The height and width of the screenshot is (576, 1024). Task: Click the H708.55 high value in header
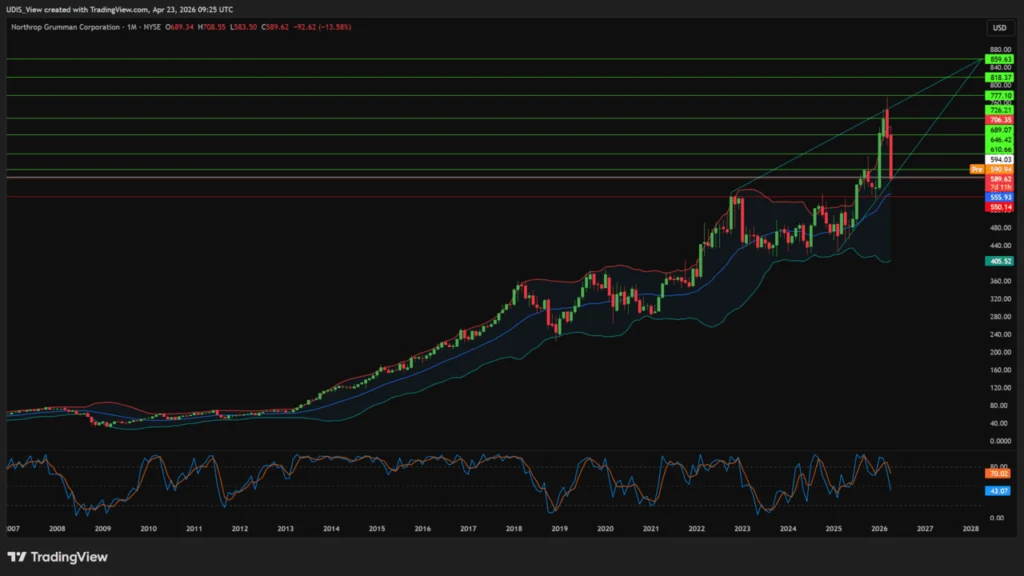coord(212,27)
